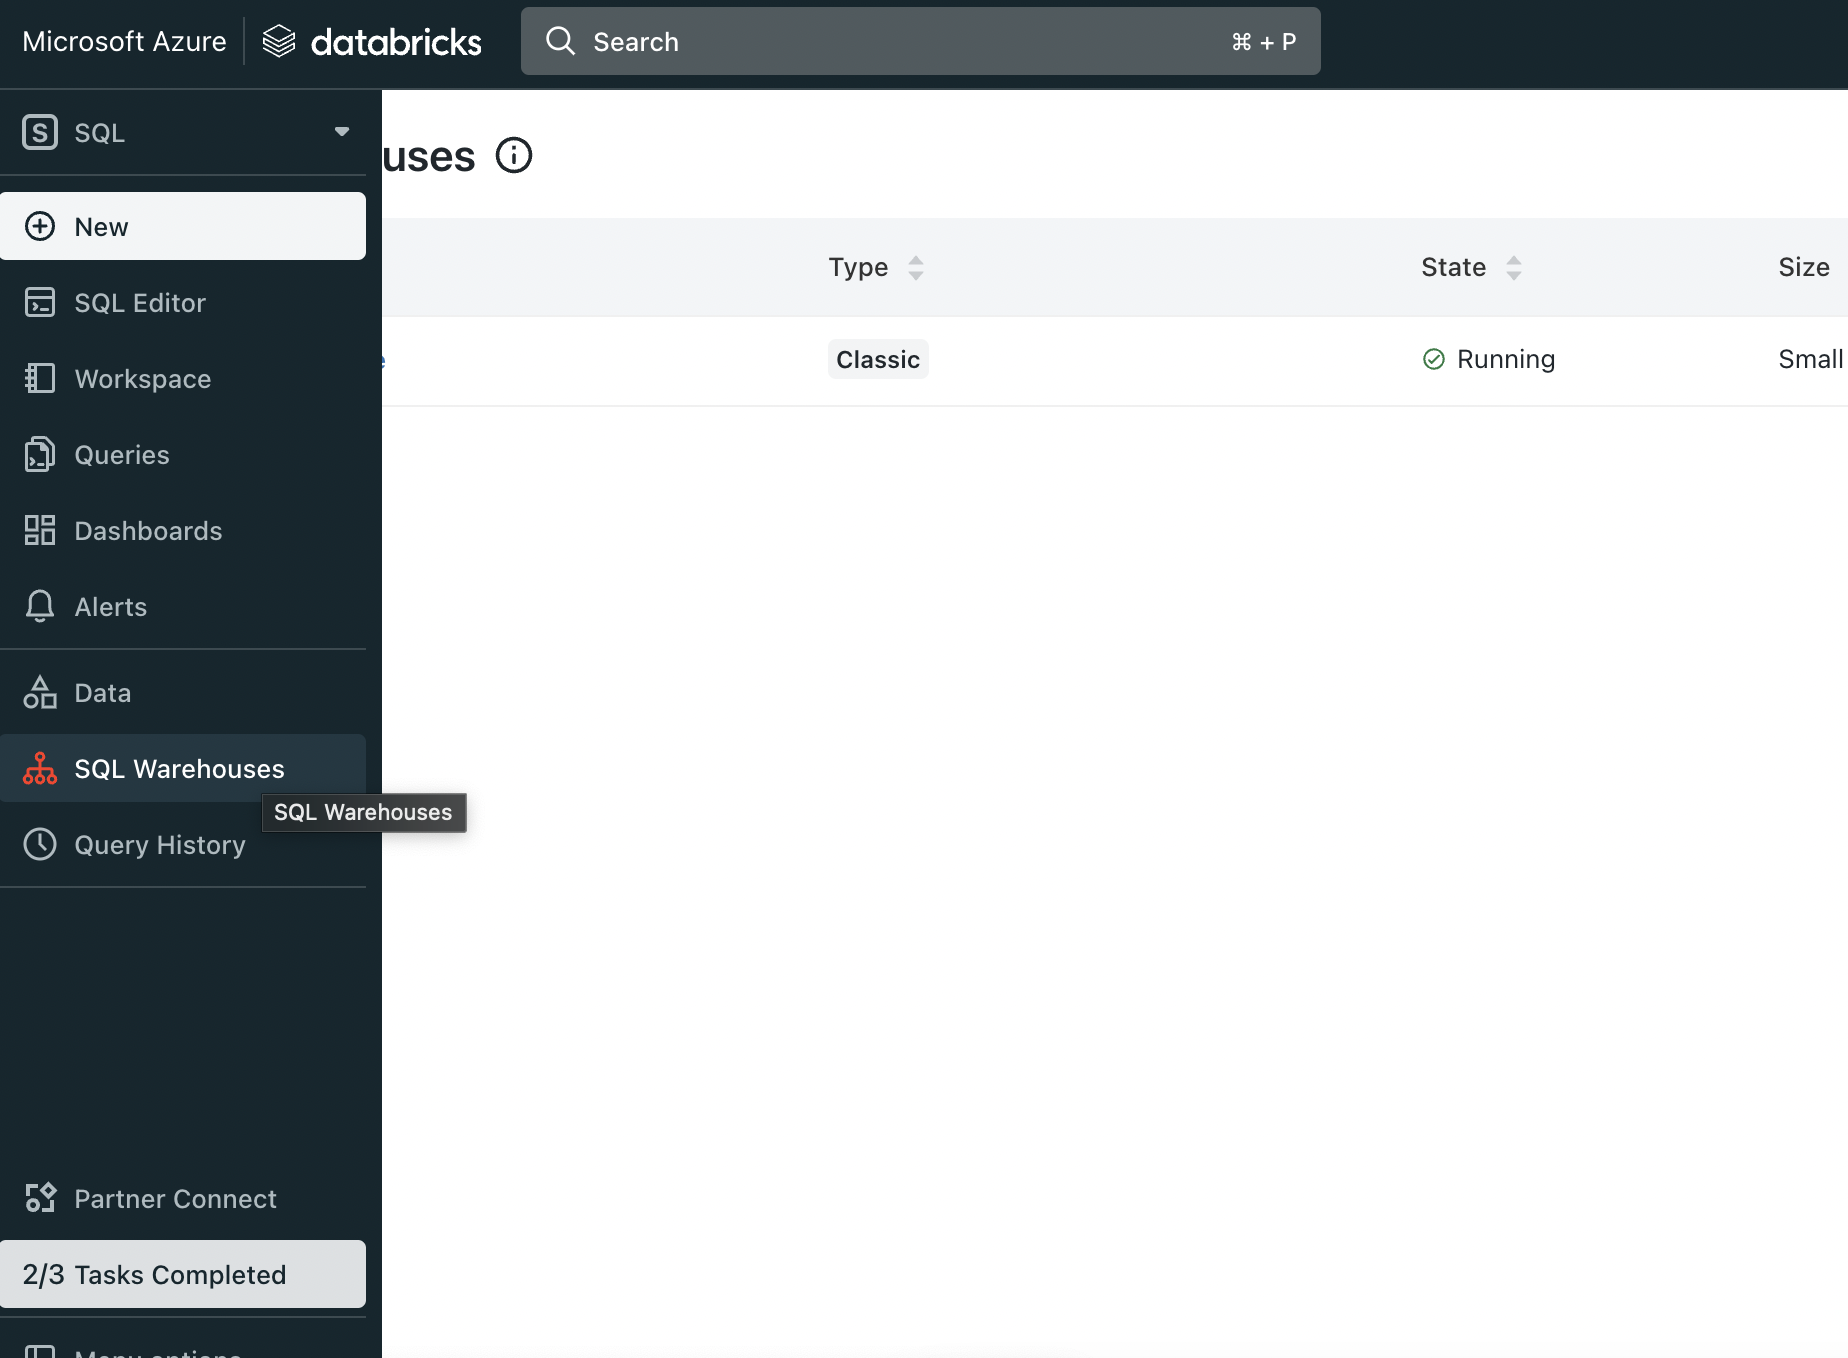Image resolution: width=1848 pixels, height=1358 pixels.
Task: Sort warehouses by State column
Action: pos(1513,267)
